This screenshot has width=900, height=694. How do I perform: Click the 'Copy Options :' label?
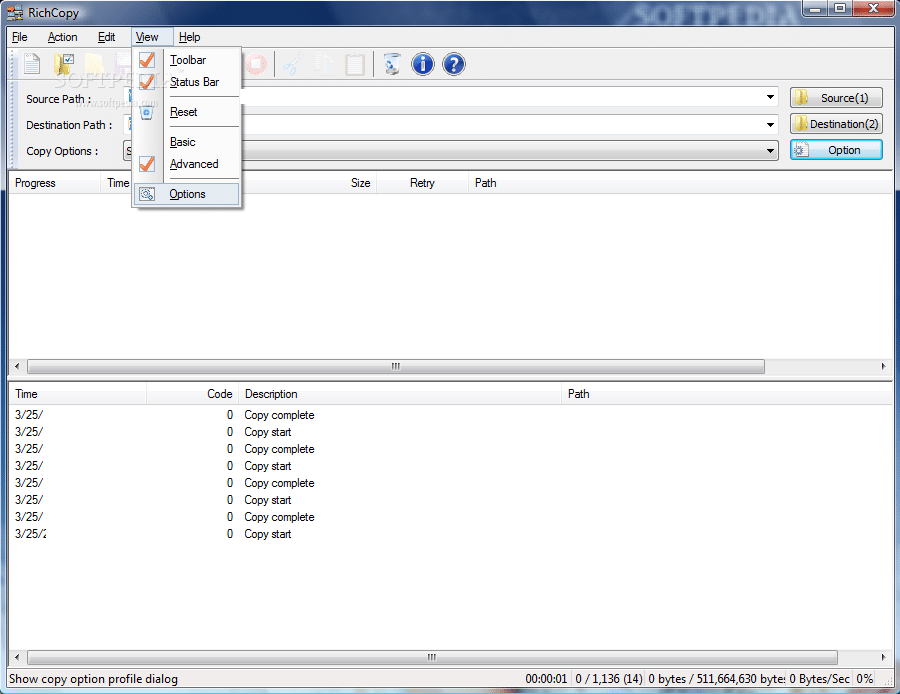pyautogui.click(x=62, y=152)
